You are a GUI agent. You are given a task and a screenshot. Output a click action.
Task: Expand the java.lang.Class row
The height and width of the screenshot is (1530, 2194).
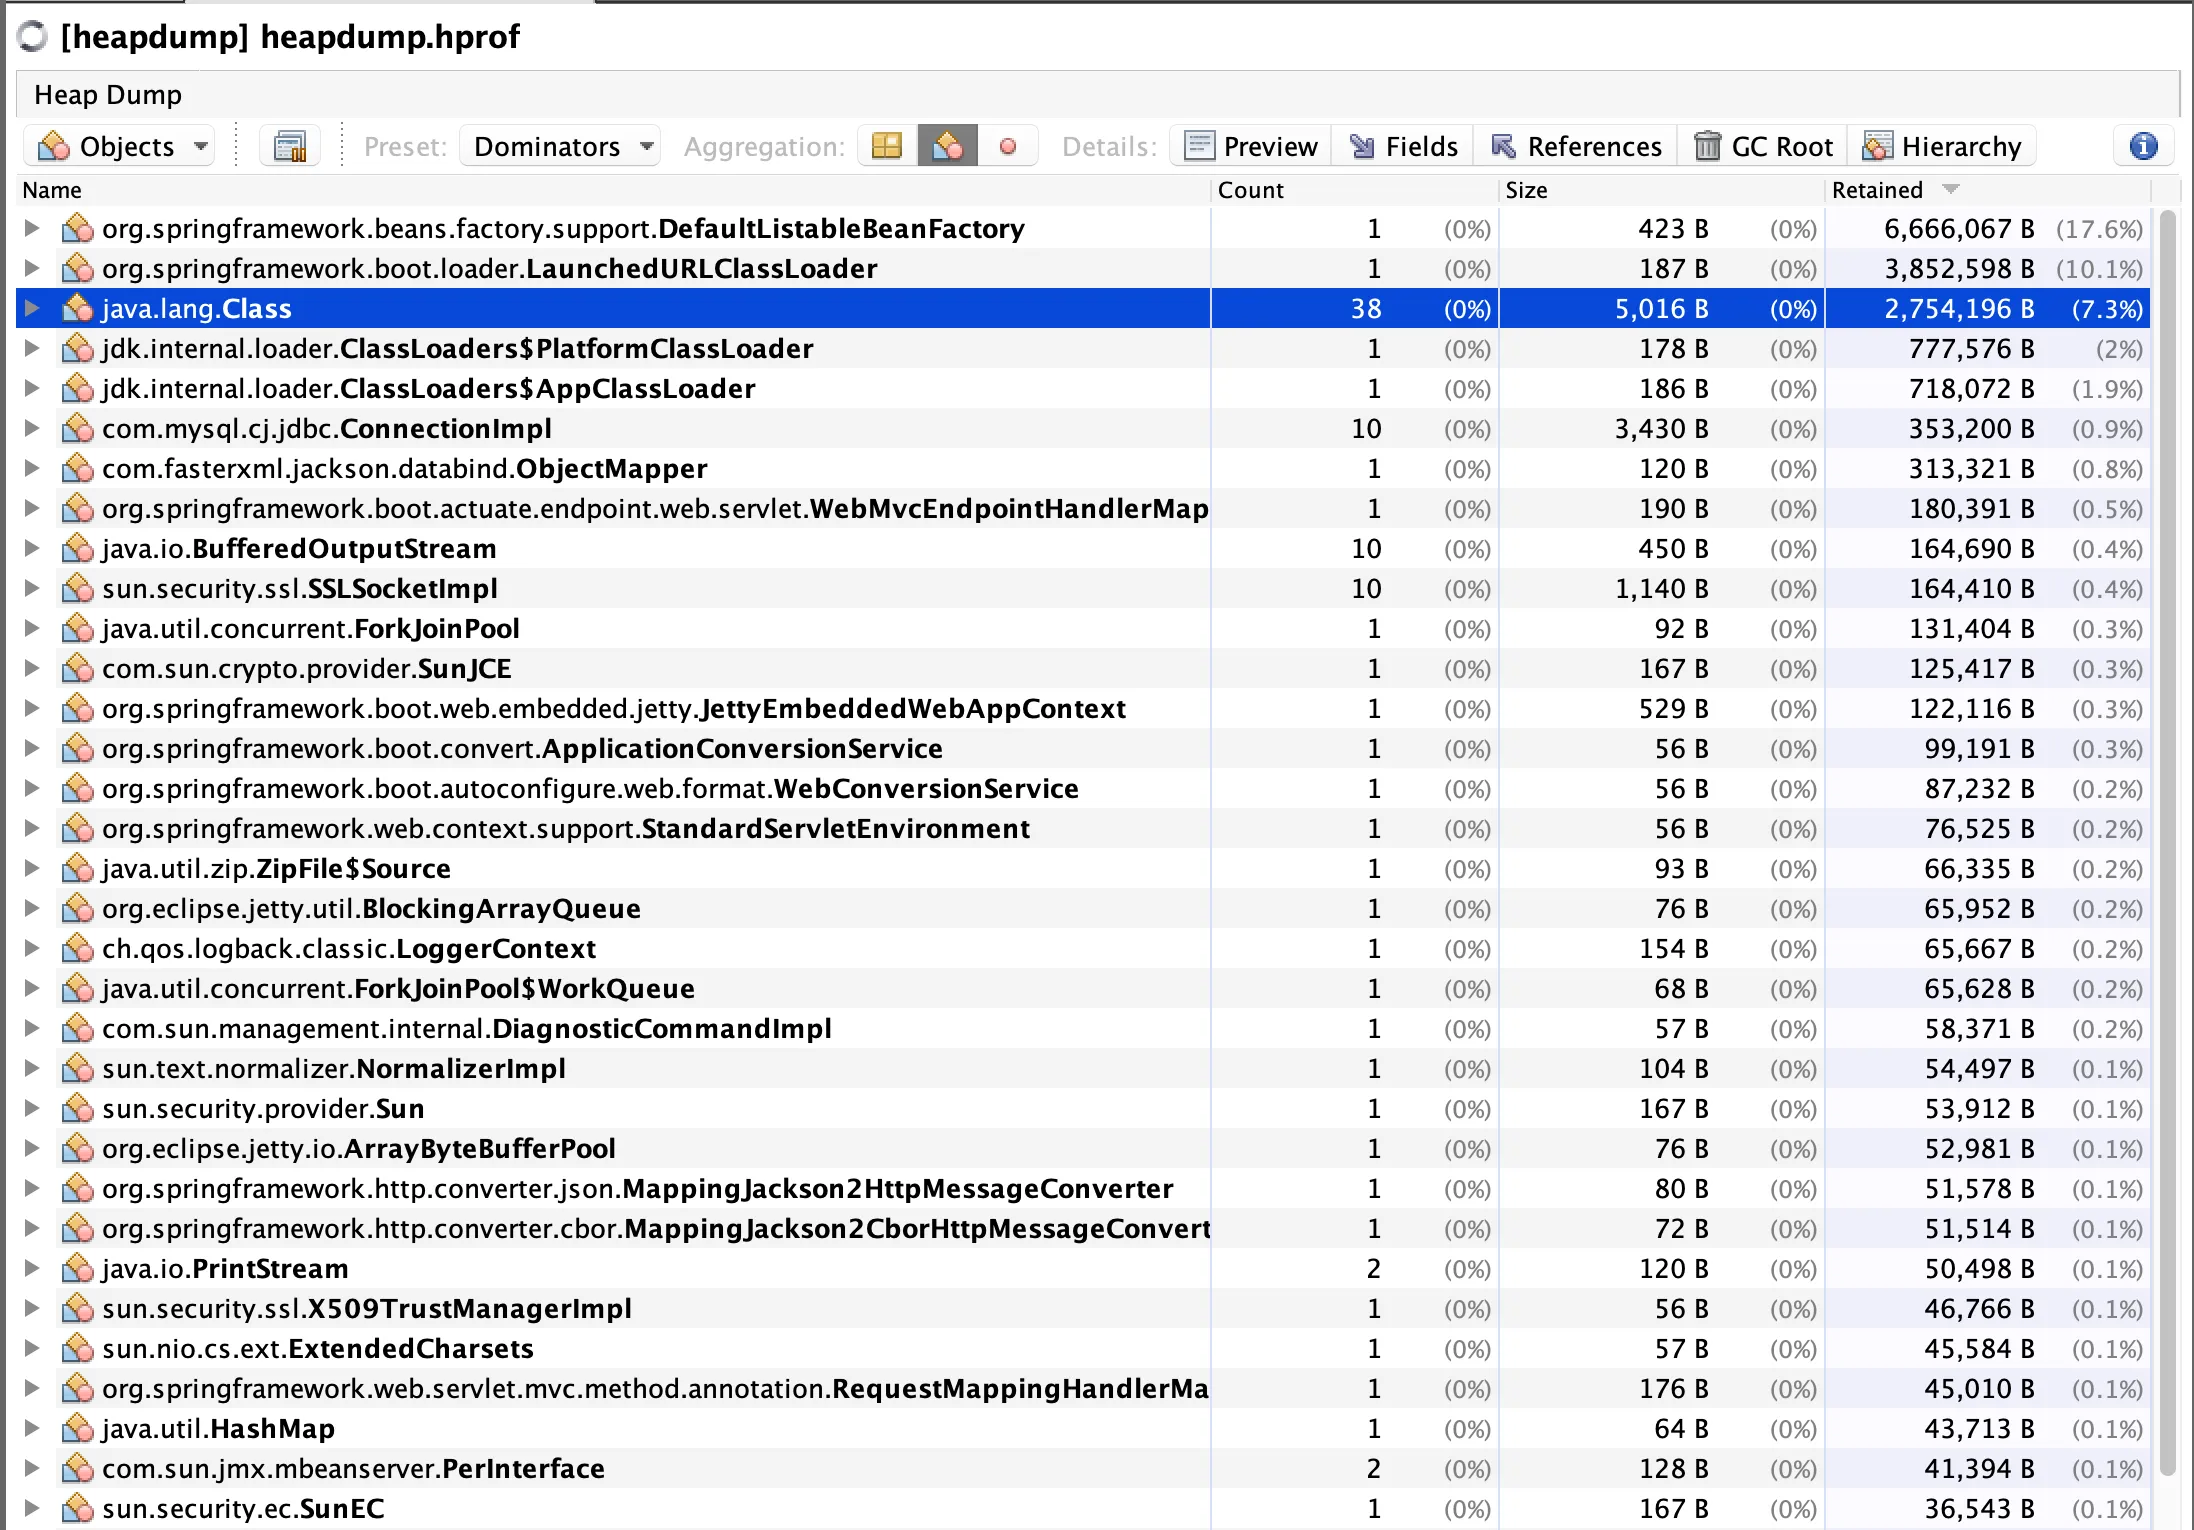click(32, 309)
